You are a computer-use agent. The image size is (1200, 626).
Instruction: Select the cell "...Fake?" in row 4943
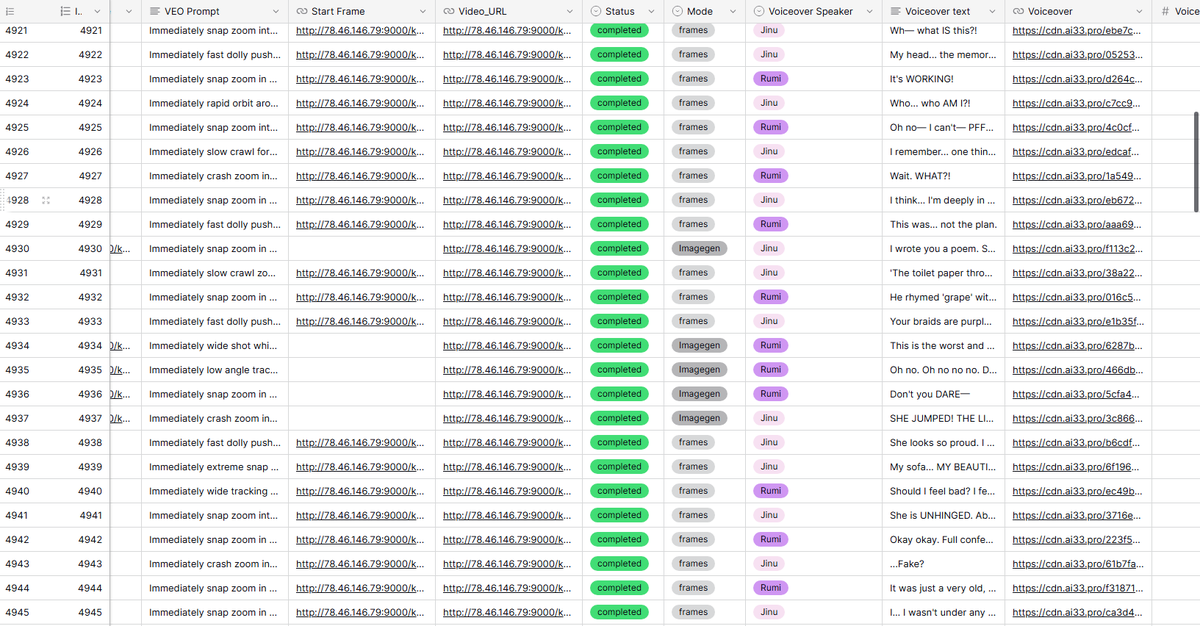click(944, 564)
